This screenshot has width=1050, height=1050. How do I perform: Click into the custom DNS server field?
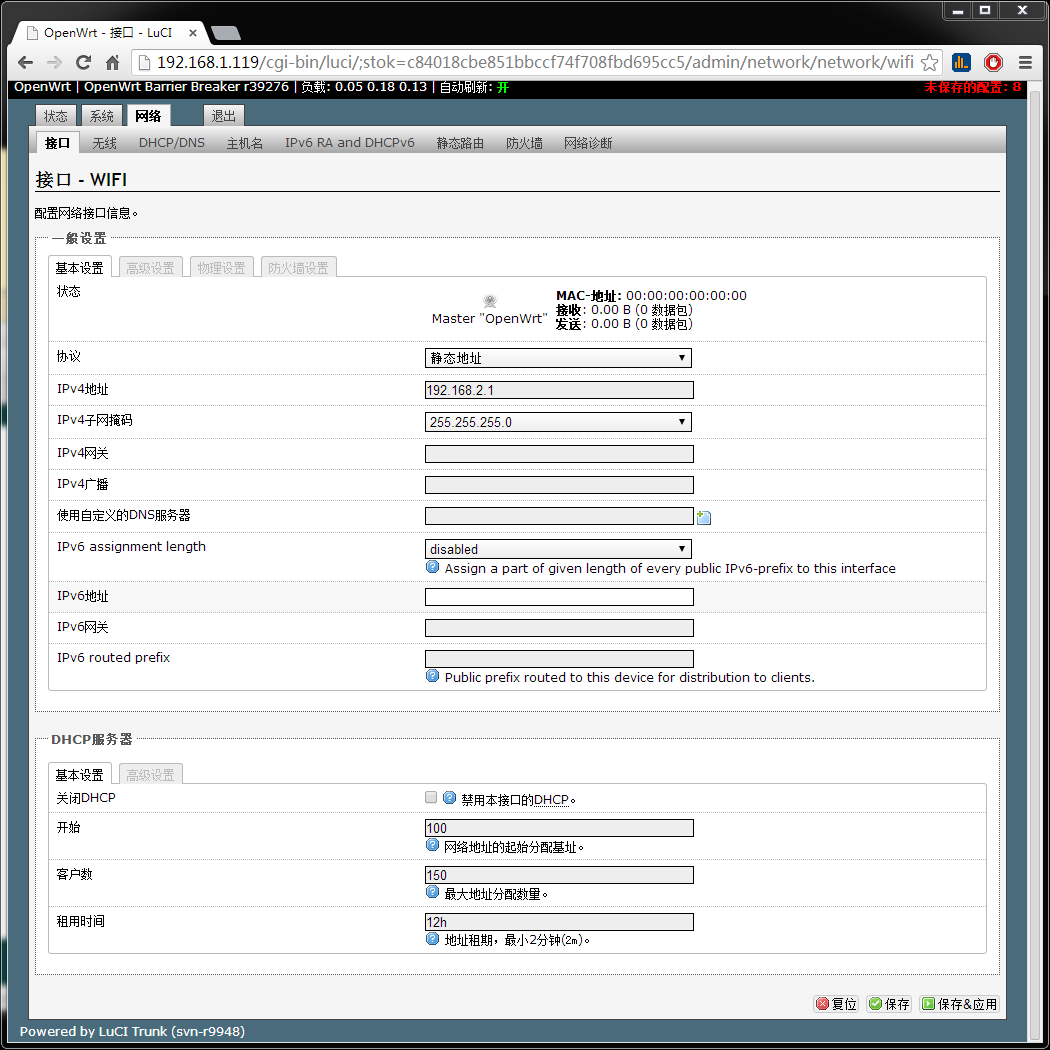click(x=559, y=516)
